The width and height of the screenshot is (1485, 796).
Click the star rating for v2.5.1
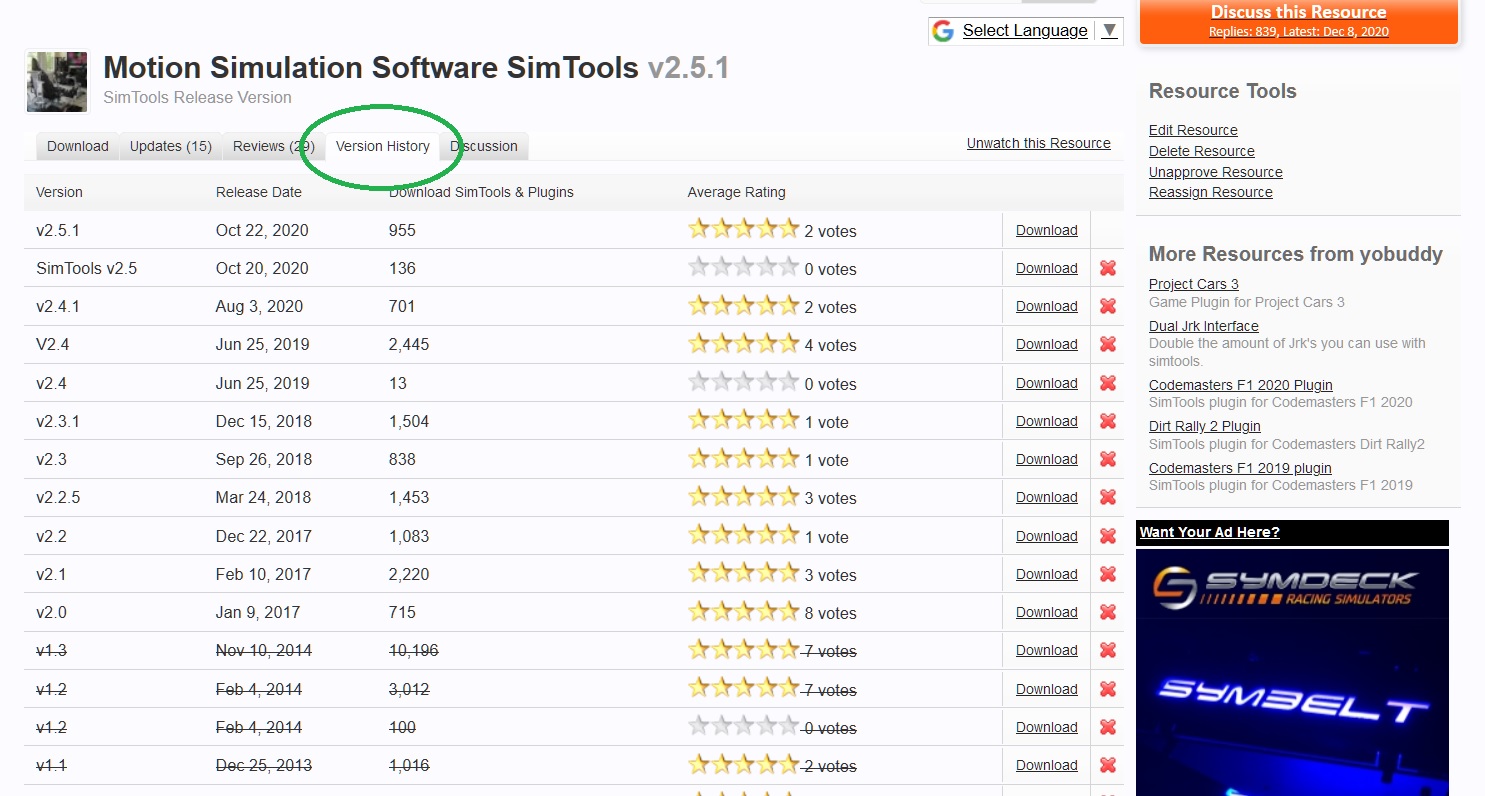click(x=743, y=229)
